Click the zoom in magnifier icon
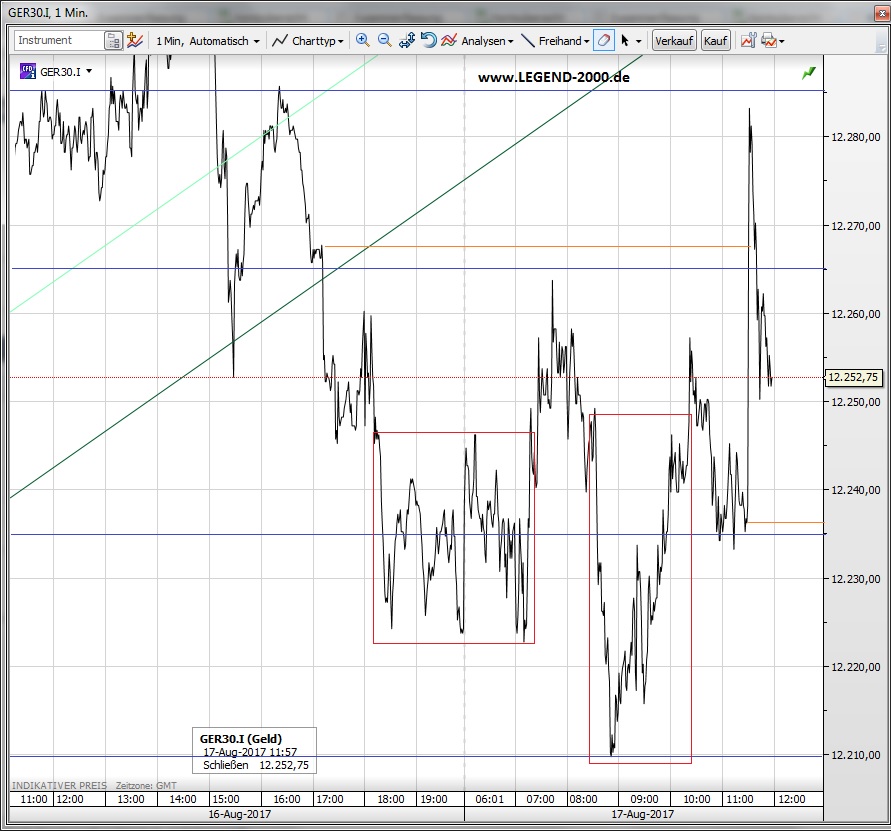Viewport: 891px width, 831px height. (362, 41)
